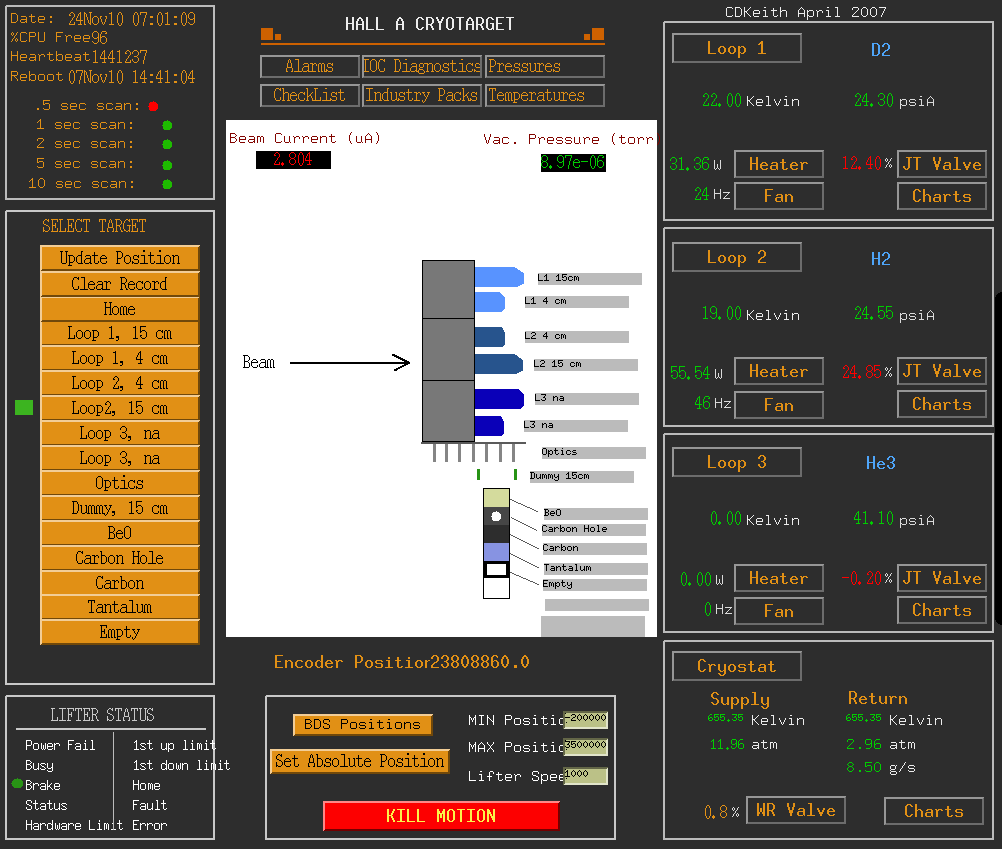1002x849 pixels.
Task: Click green selected-target marker beside Loop2
Action: [24, 408]
